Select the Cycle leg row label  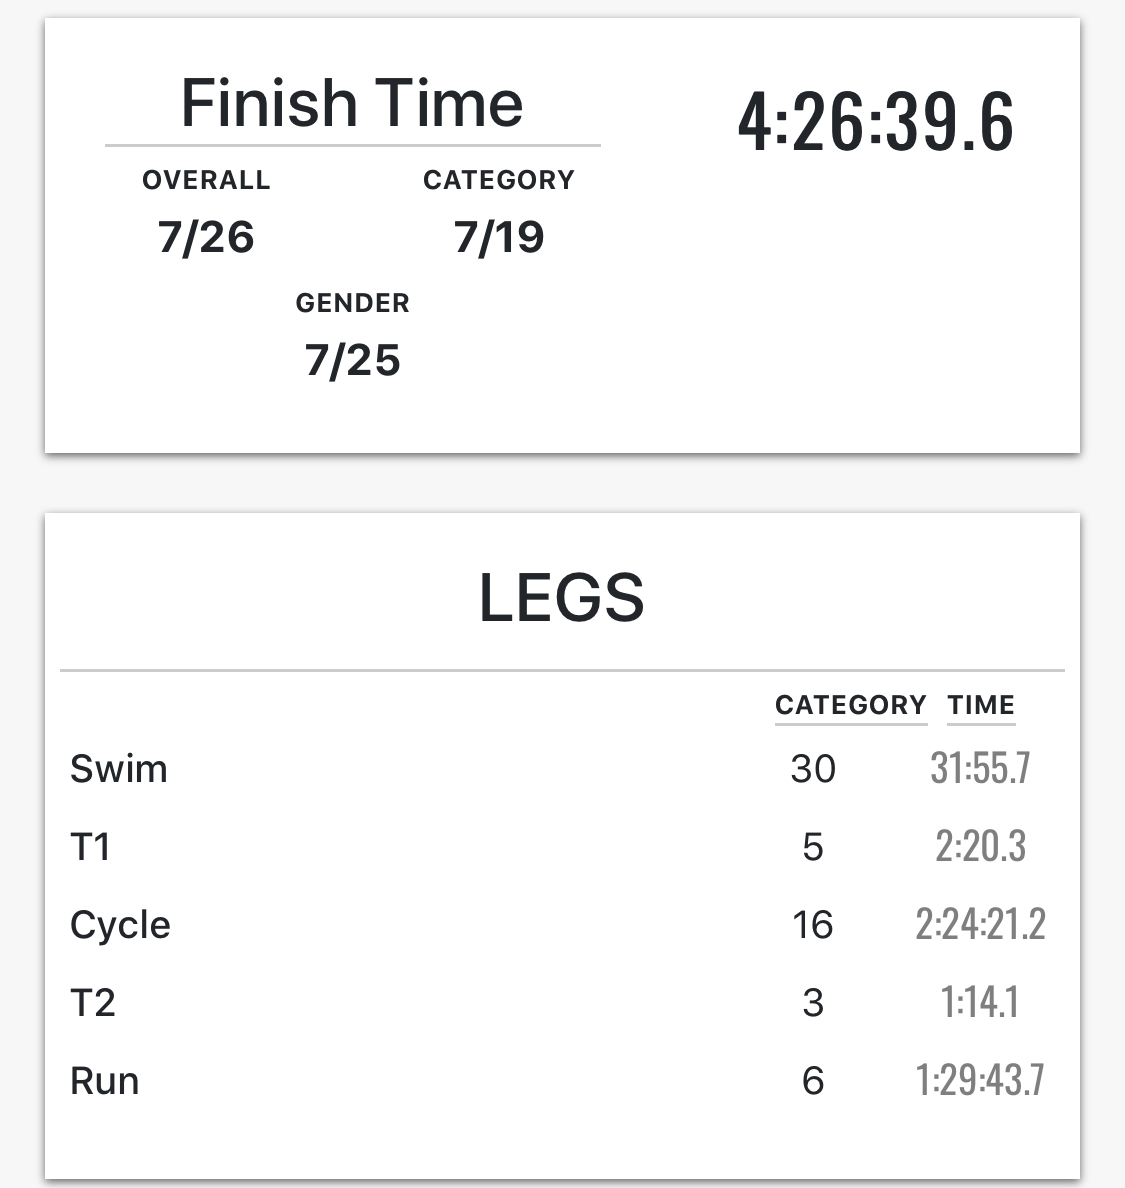point(120,925)
